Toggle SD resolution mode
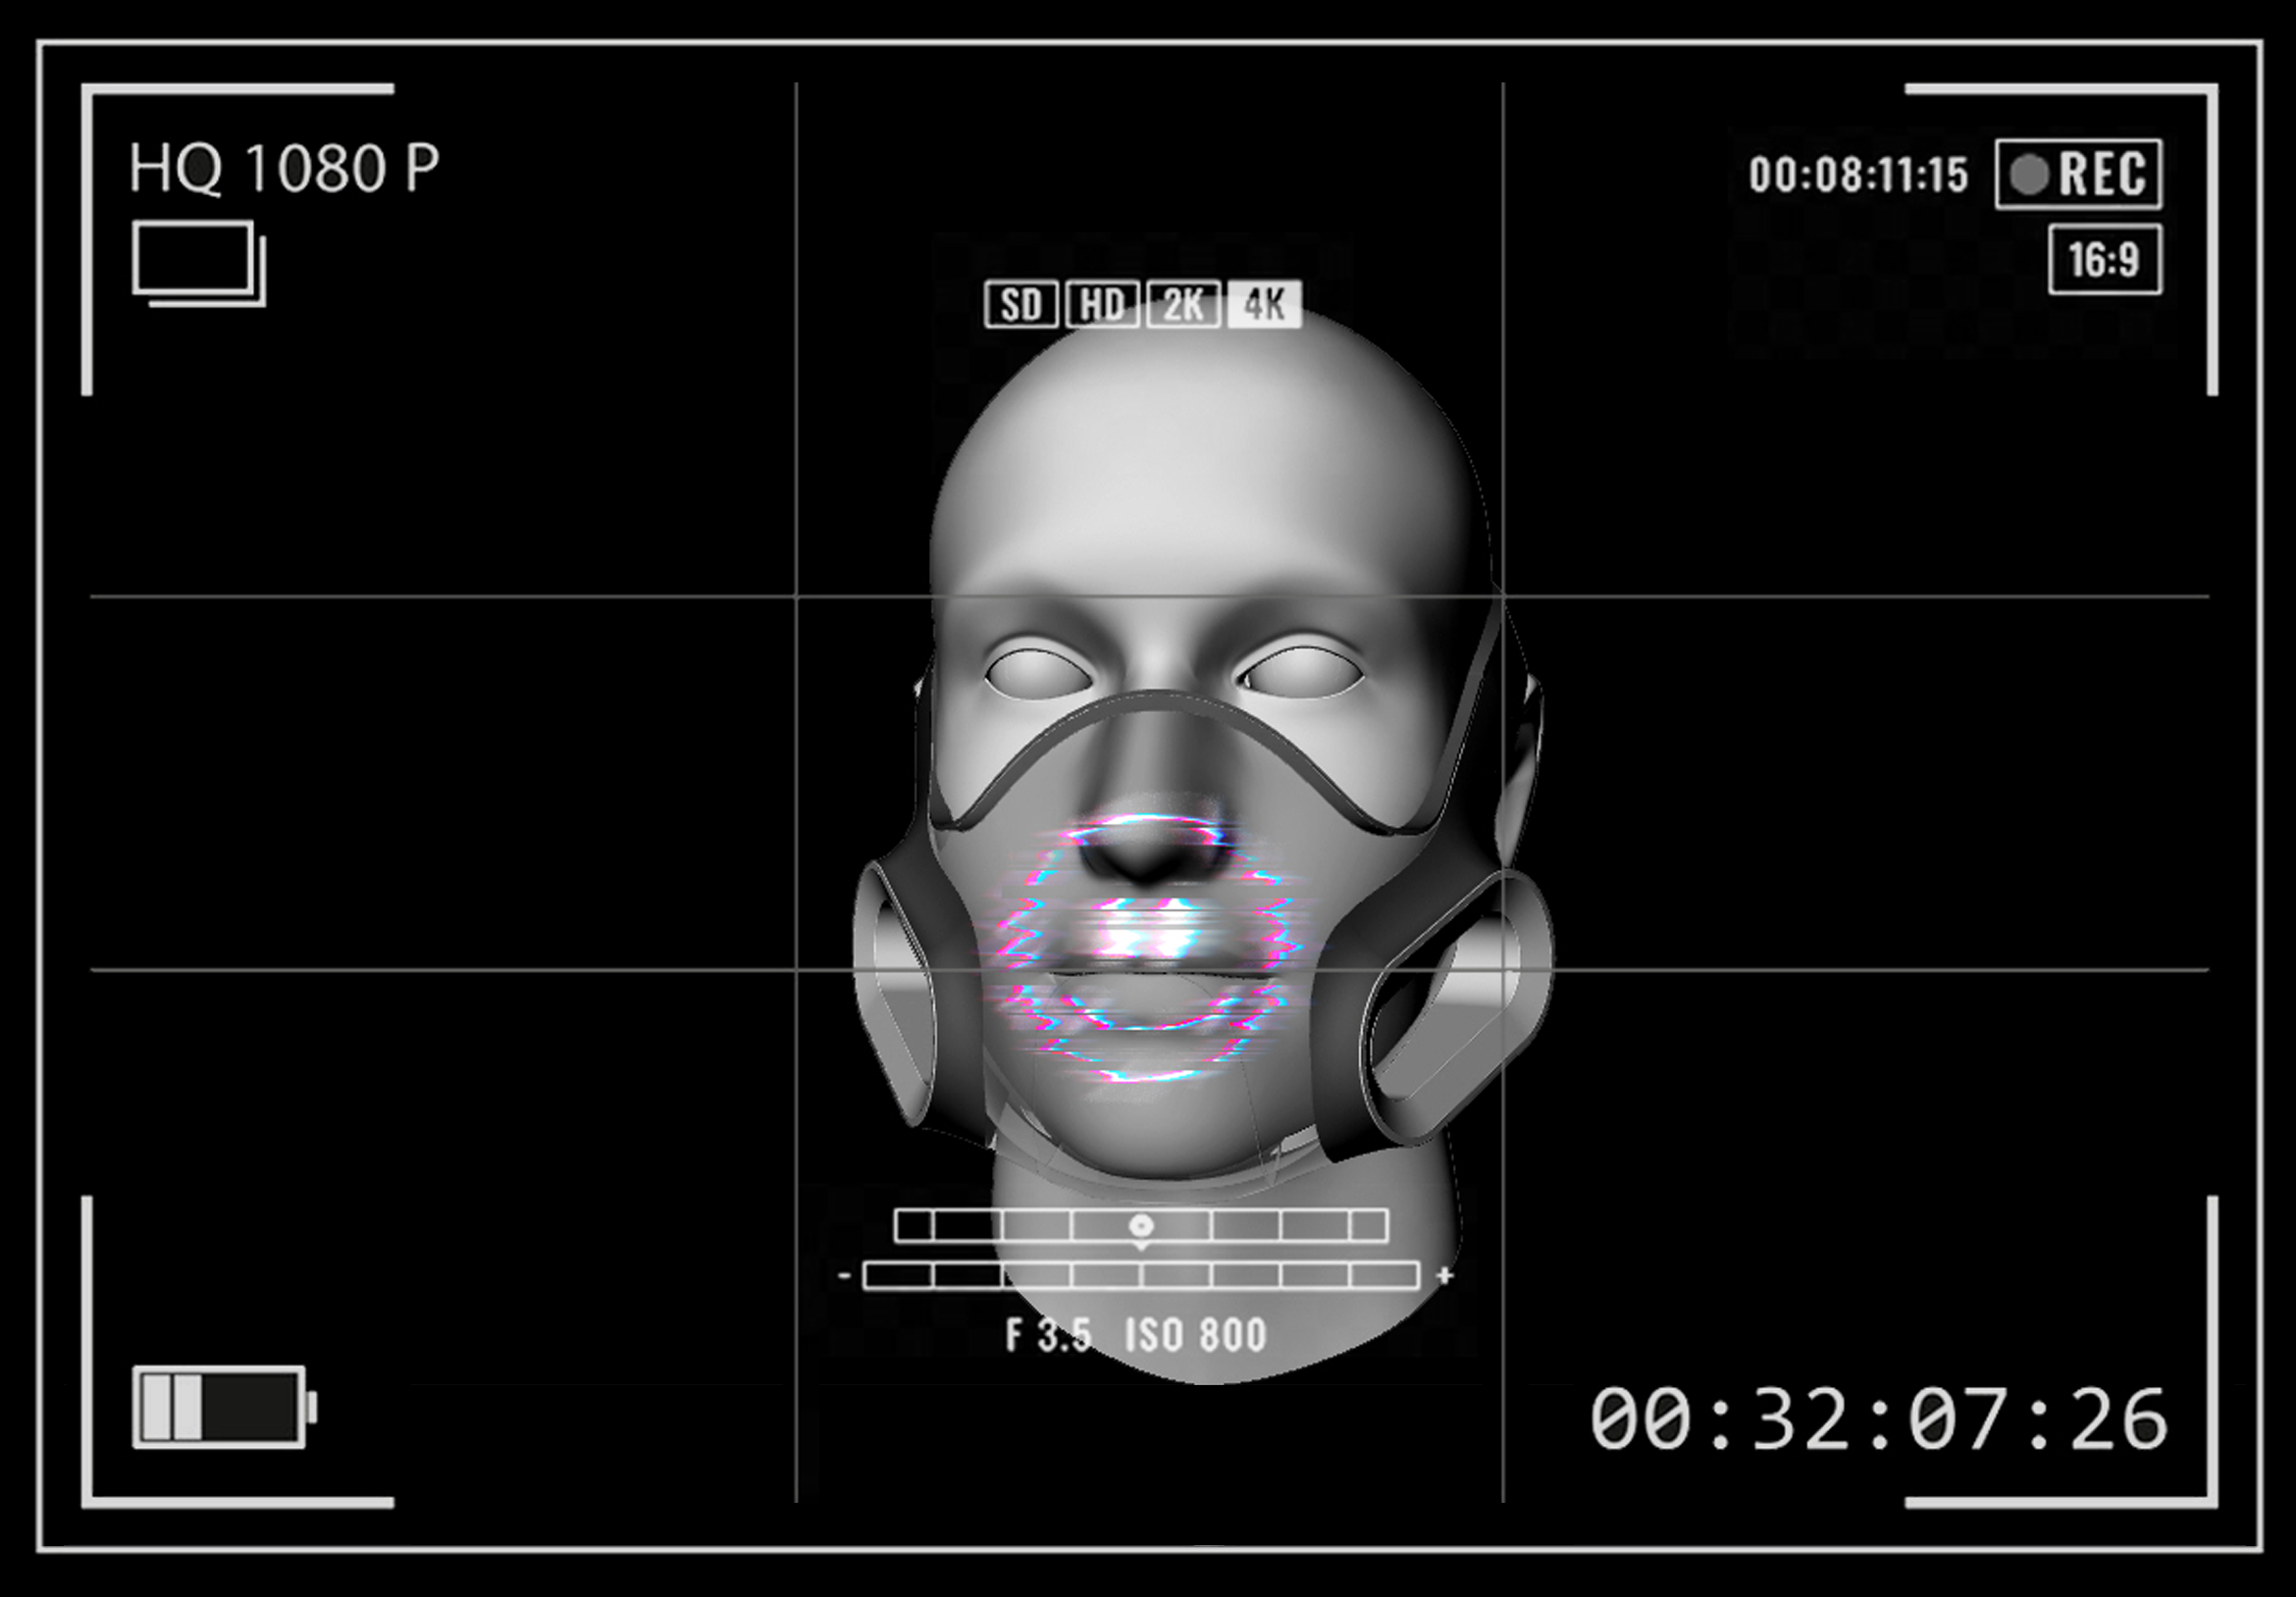The height and width of the screenshot is (1597, 2296). (x=1023, y=305)
